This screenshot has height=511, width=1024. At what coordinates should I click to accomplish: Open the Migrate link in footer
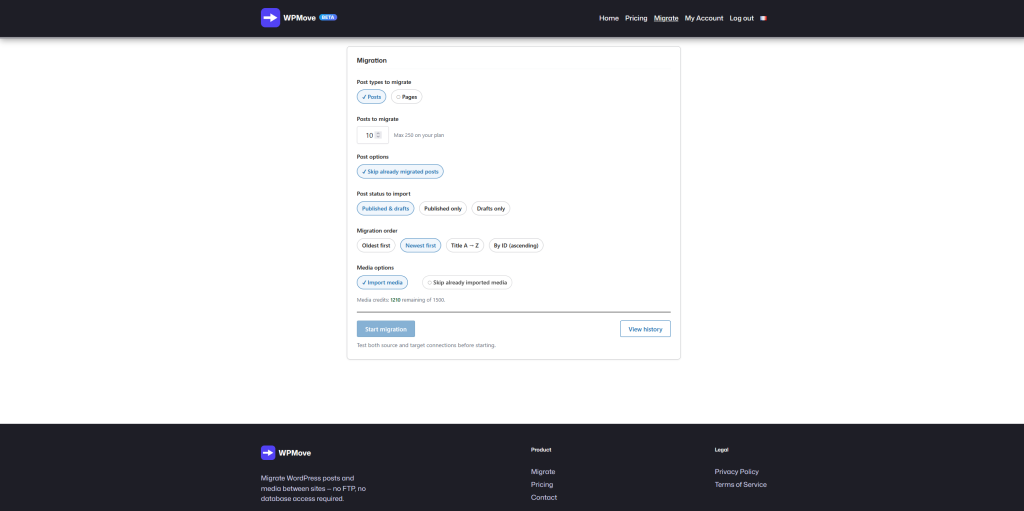[x=543, y=472]
